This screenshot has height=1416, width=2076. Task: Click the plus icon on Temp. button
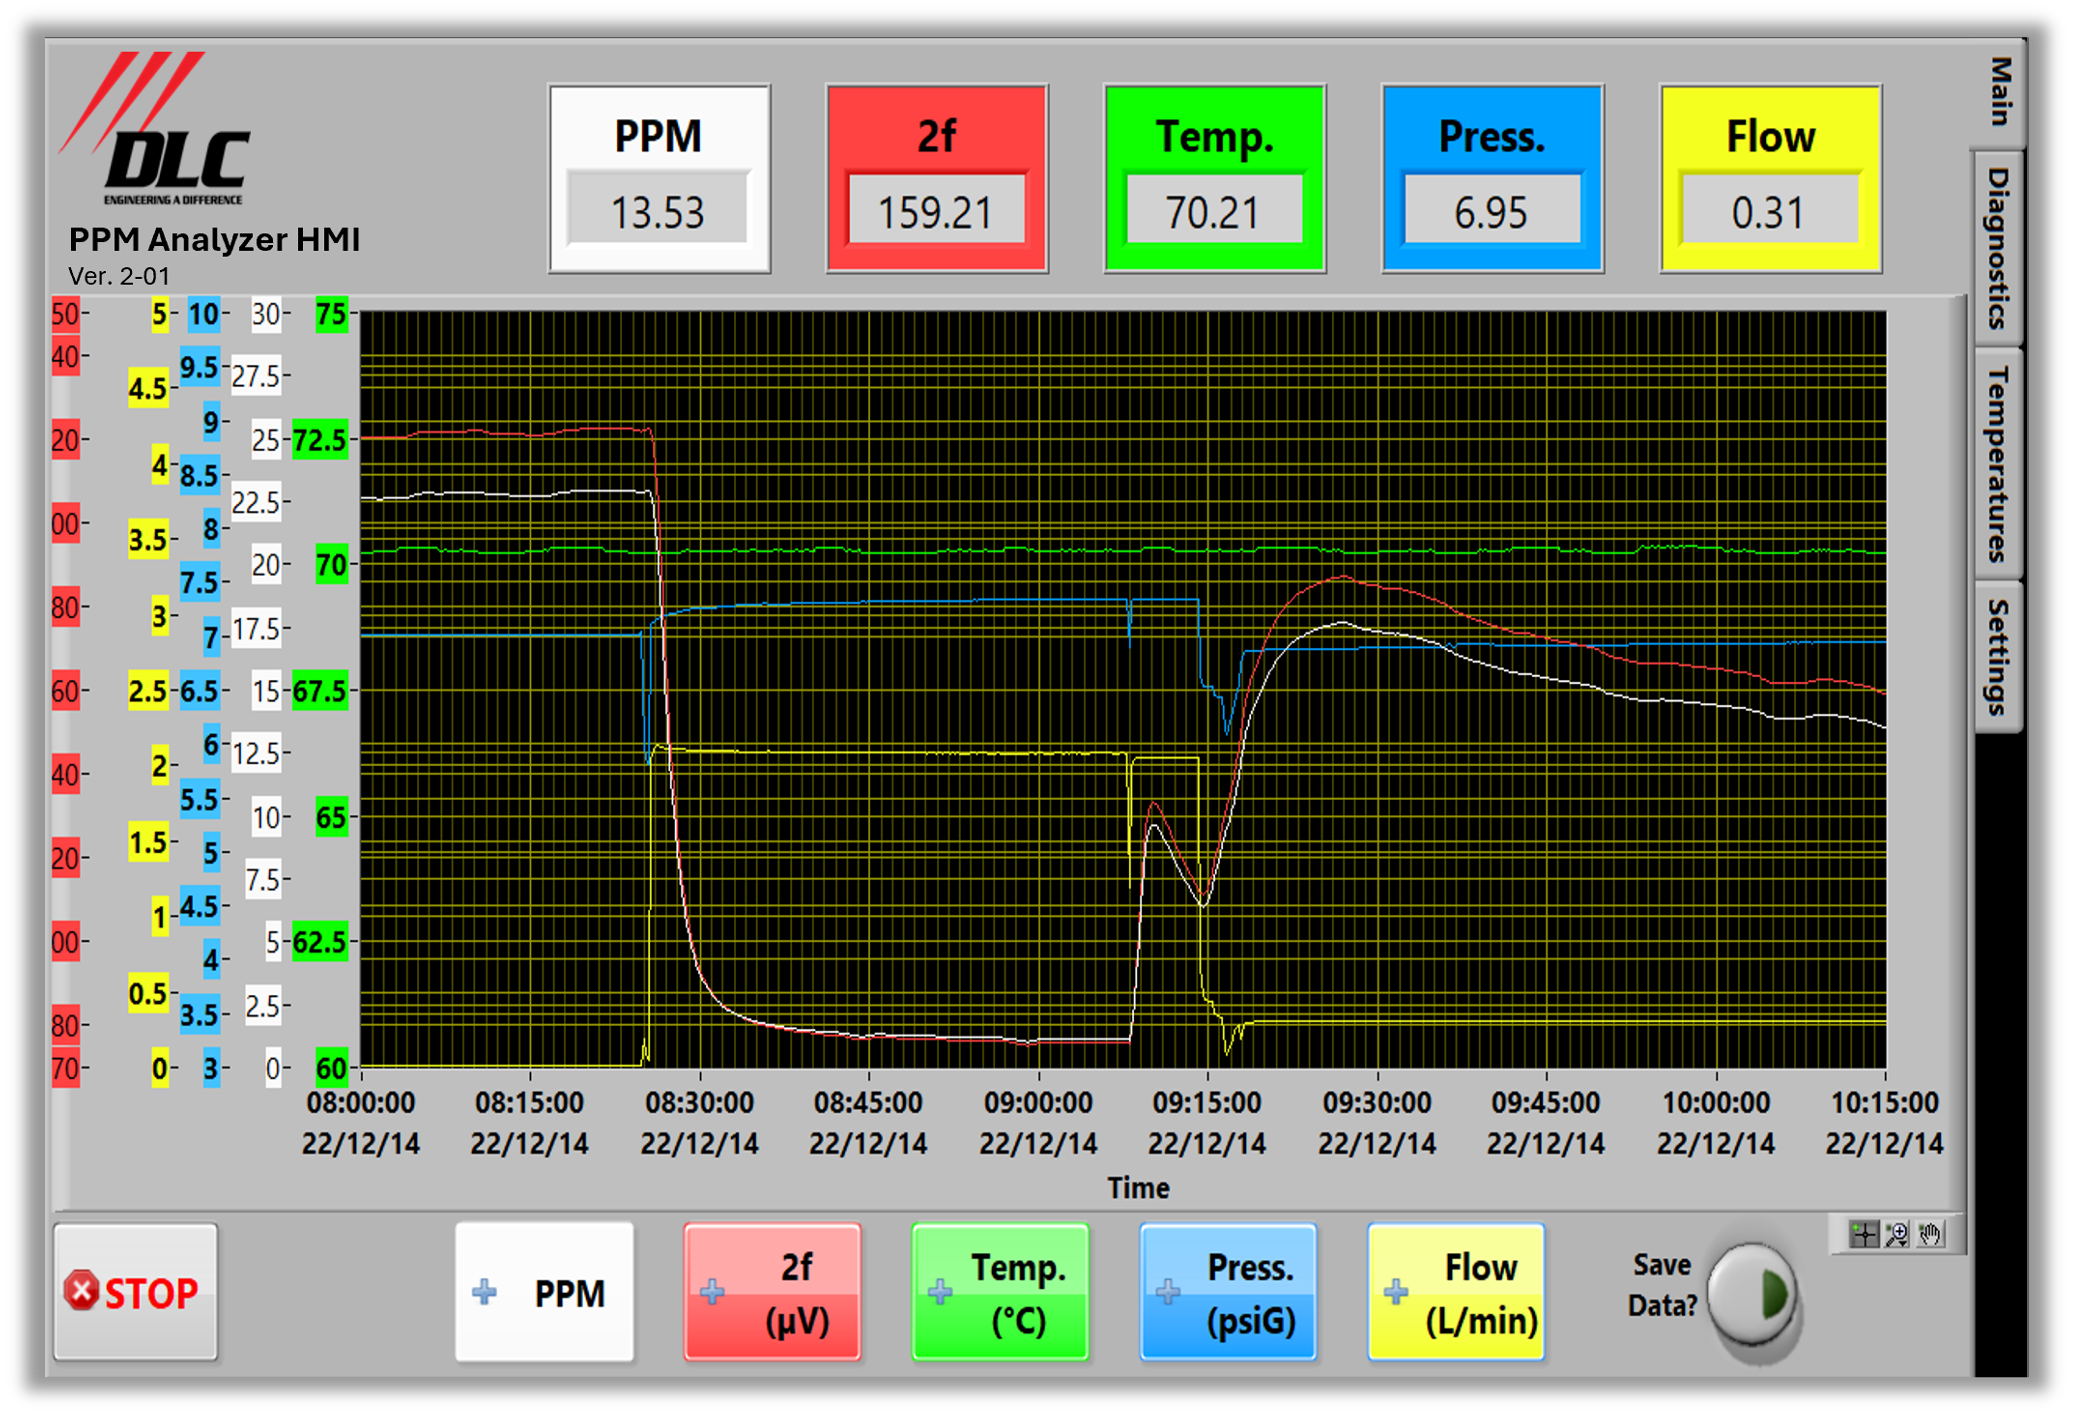[x=940, y=1292]
